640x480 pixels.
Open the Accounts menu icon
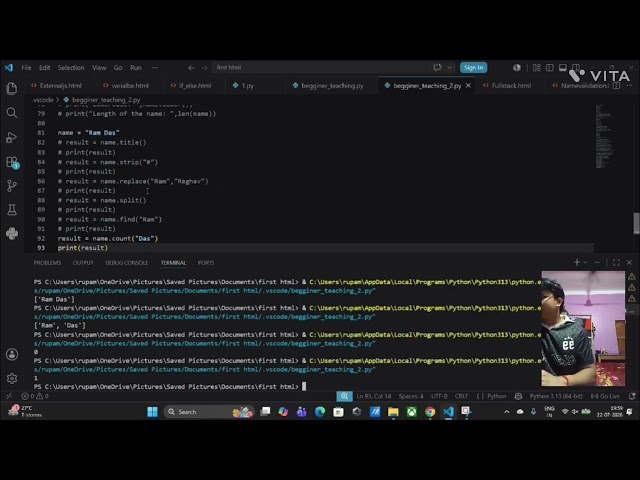[12, 354]
